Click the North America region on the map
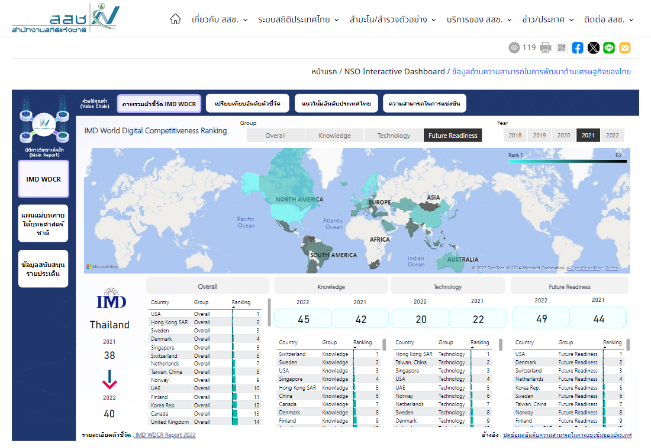 tap(299, 199)
